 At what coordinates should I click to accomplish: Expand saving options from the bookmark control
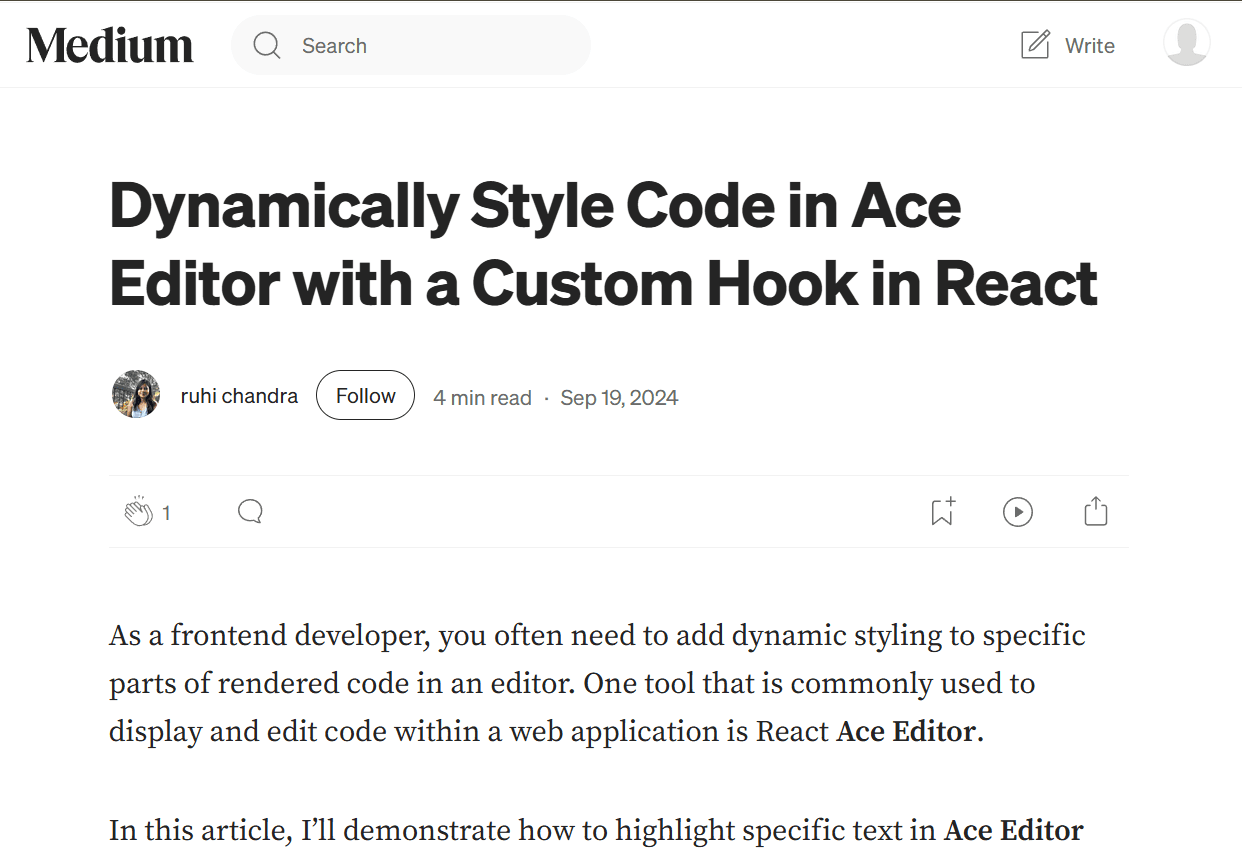(x=940, y=511)
